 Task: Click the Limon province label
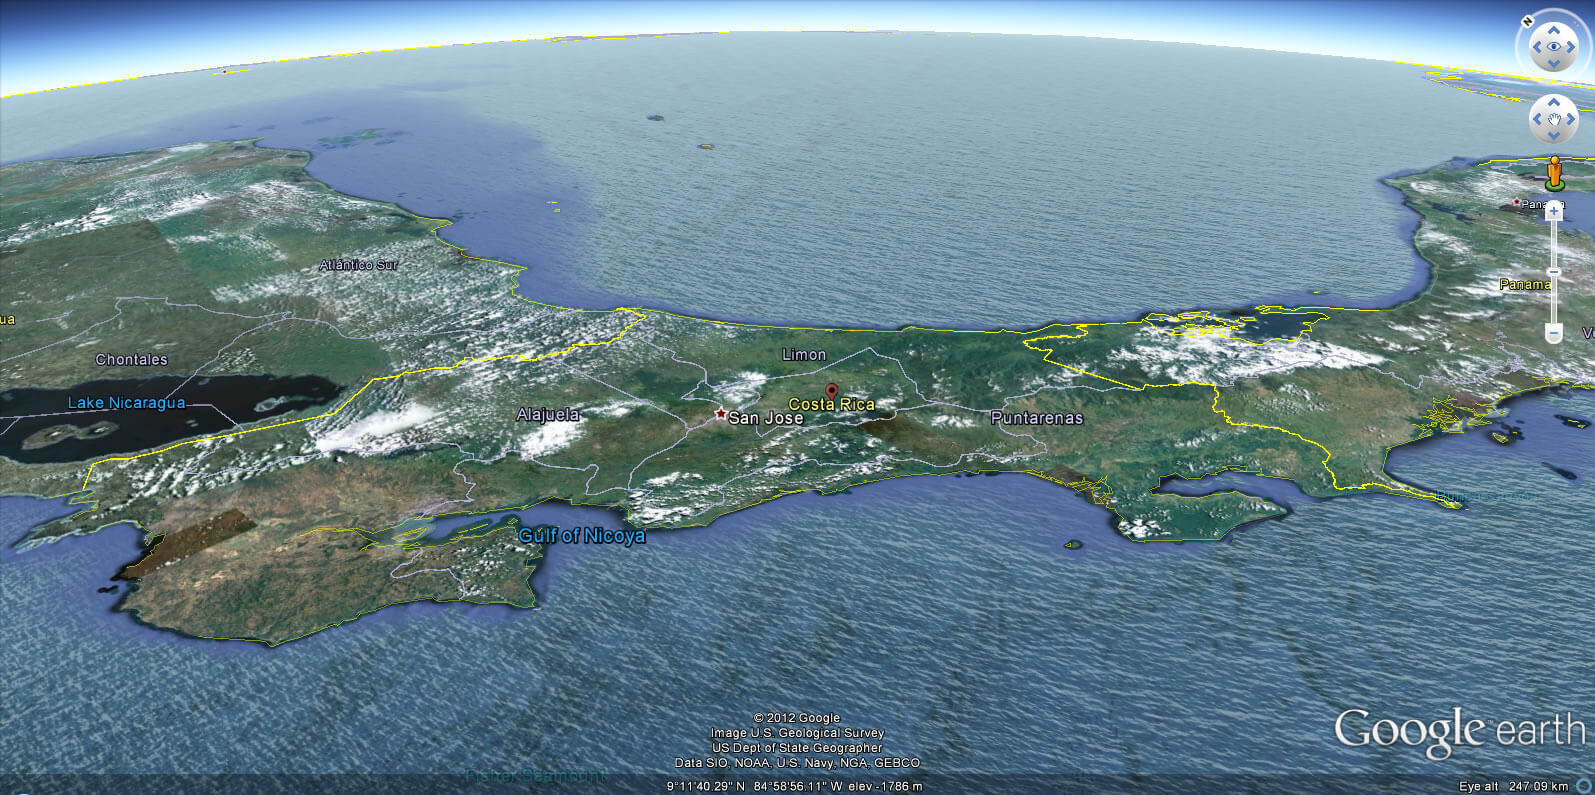tap(803, 355)
